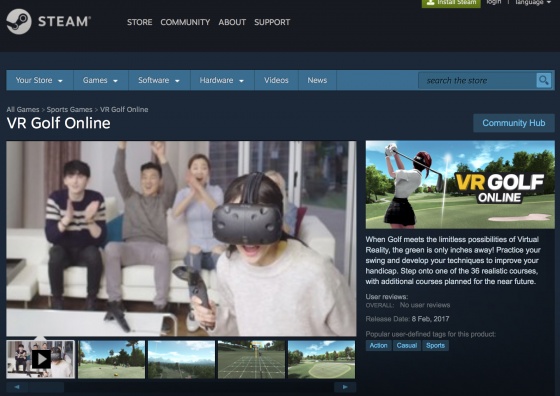
Task: Open the SUPPORT menu item
Action: [x=272, y=22]
